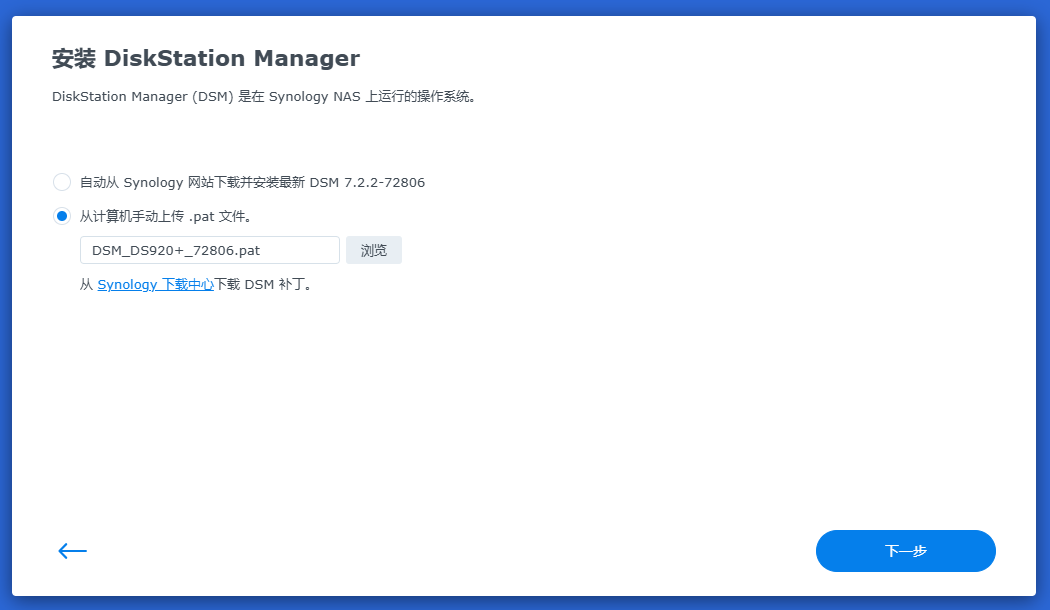The width and height of the screenshot is (1050, 610).
Task: Go to the previous step with the left arrow
Action: [x=72, y=551]
